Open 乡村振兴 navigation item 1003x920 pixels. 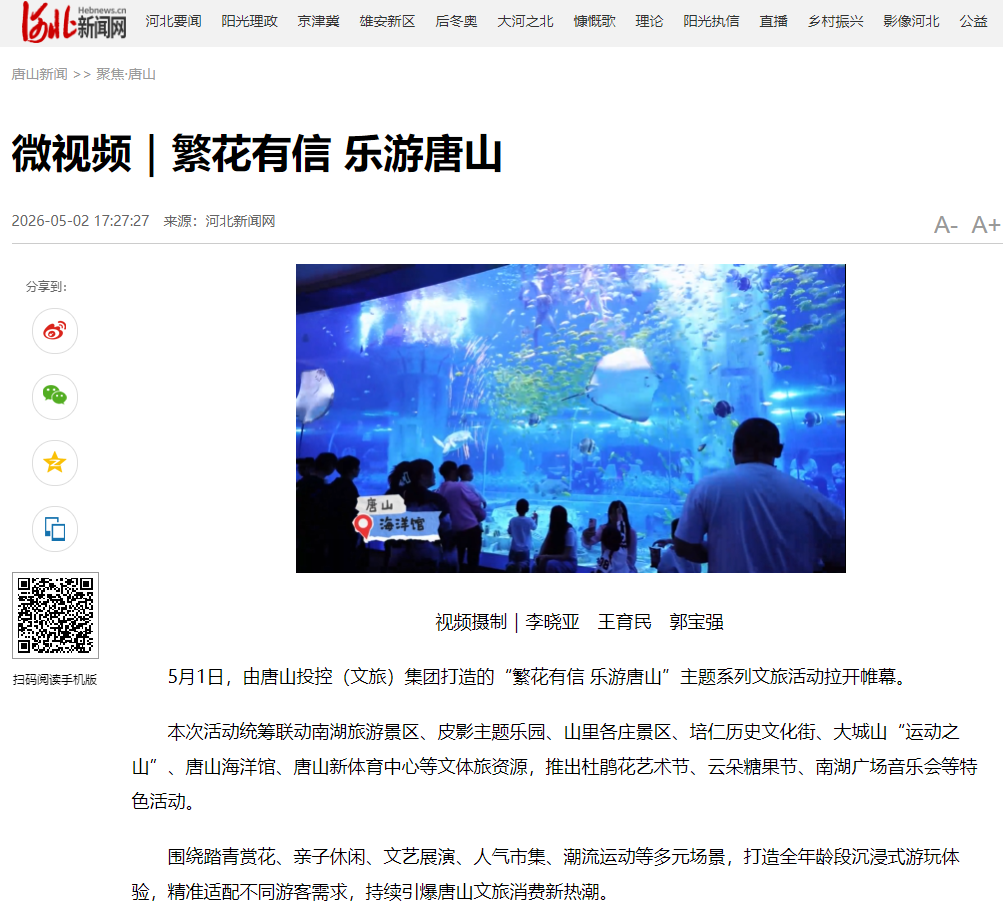[835, 22]
